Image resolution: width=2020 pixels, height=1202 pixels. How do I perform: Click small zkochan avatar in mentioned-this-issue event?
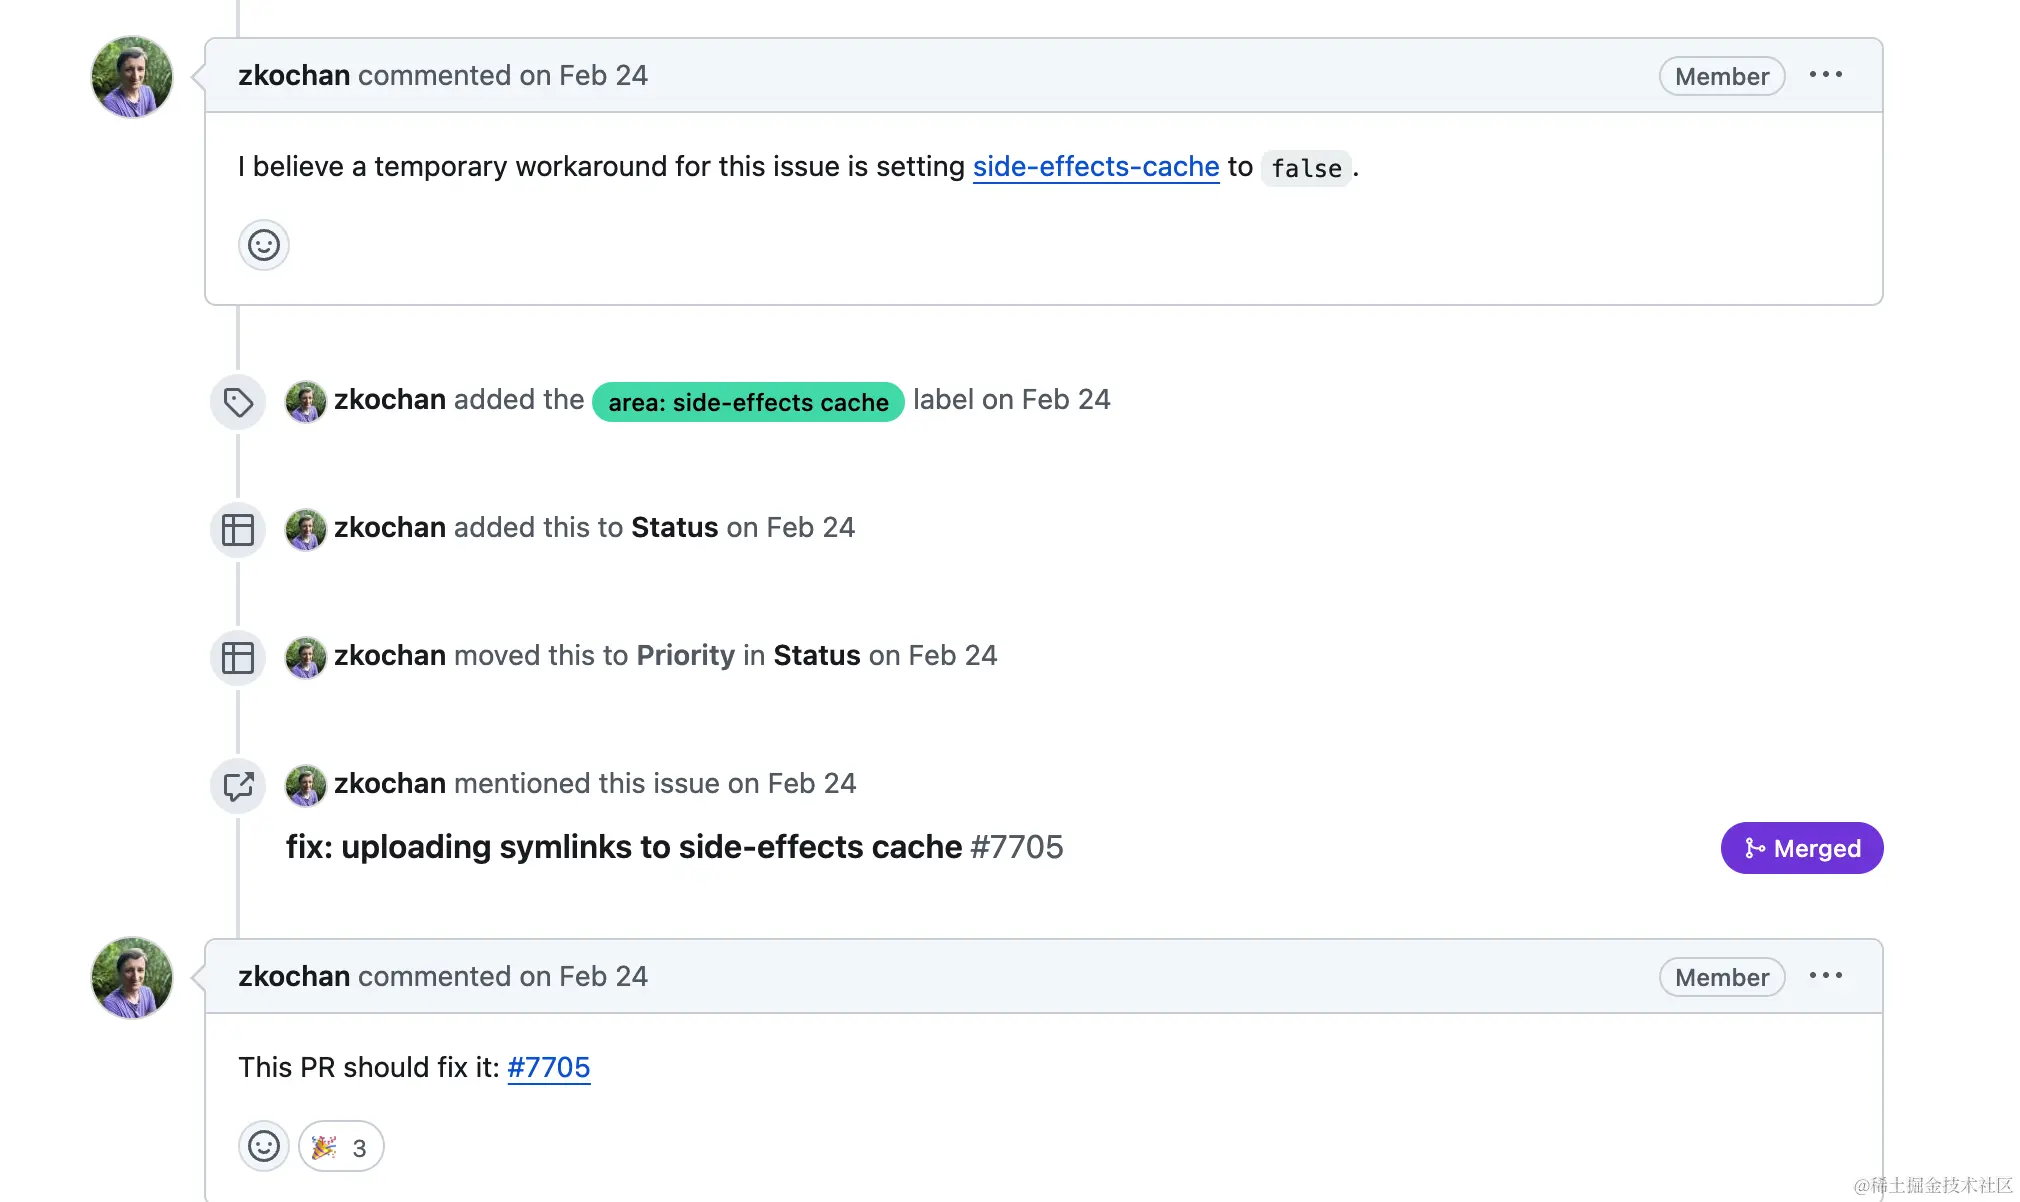pyautogui.click(x=306, y=785)
